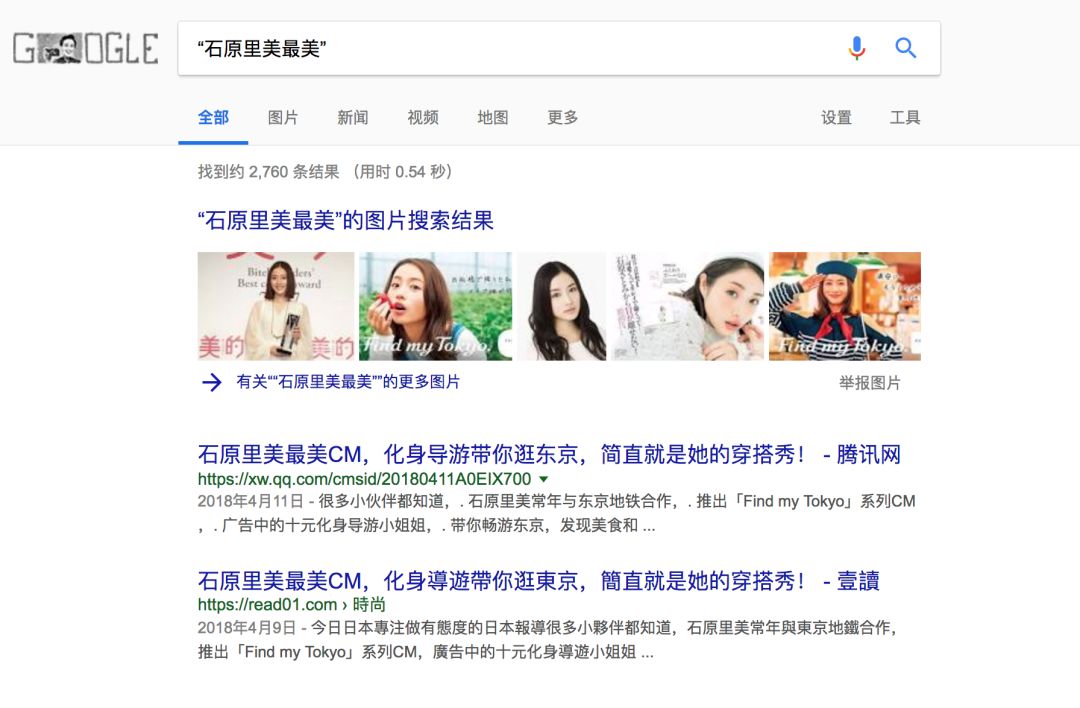Expand the green arrow beside xw.qq.com URL
The width and height of the screenshot is (1080, 708).
tap(543, 479)
